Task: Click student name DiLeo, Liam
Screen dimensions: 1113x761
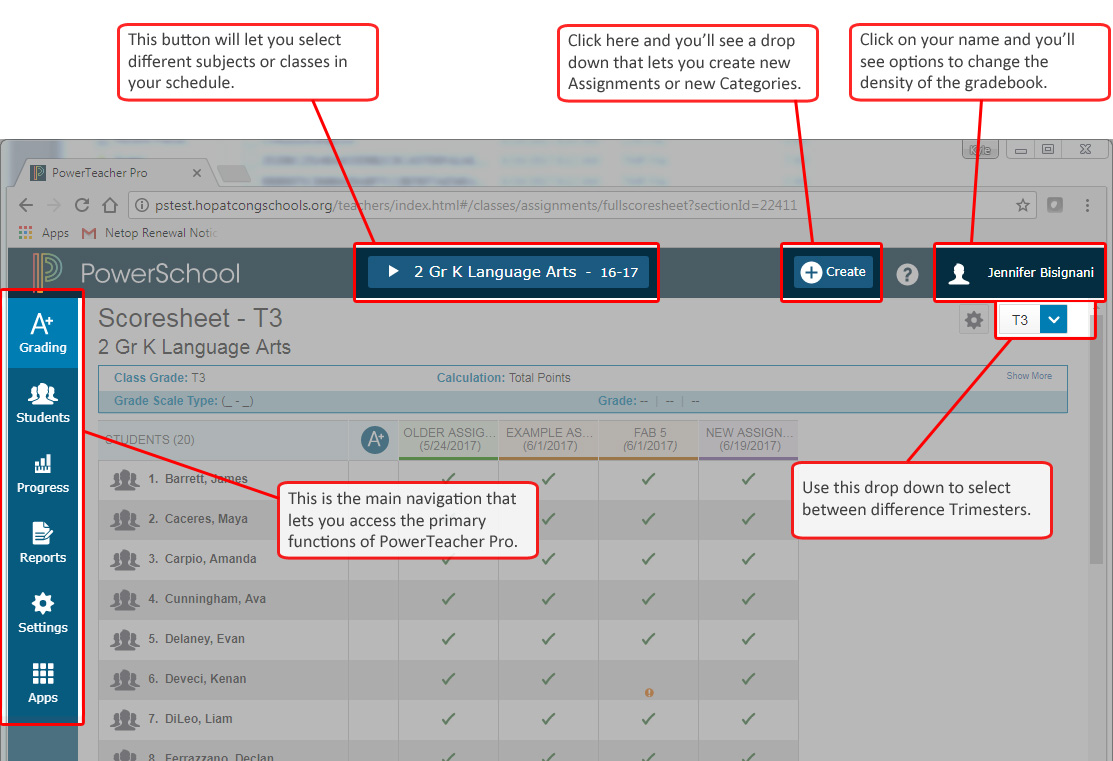Action: pos(198,718)
